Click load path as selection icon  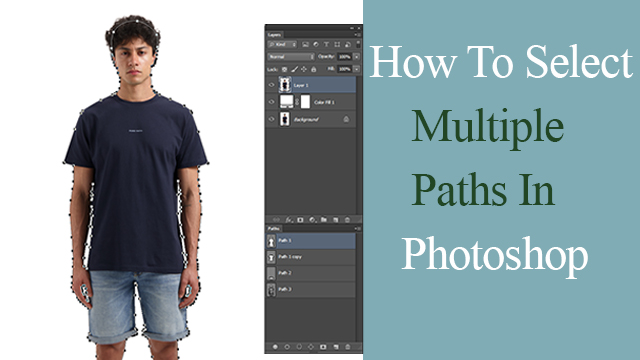click(299, 347)
